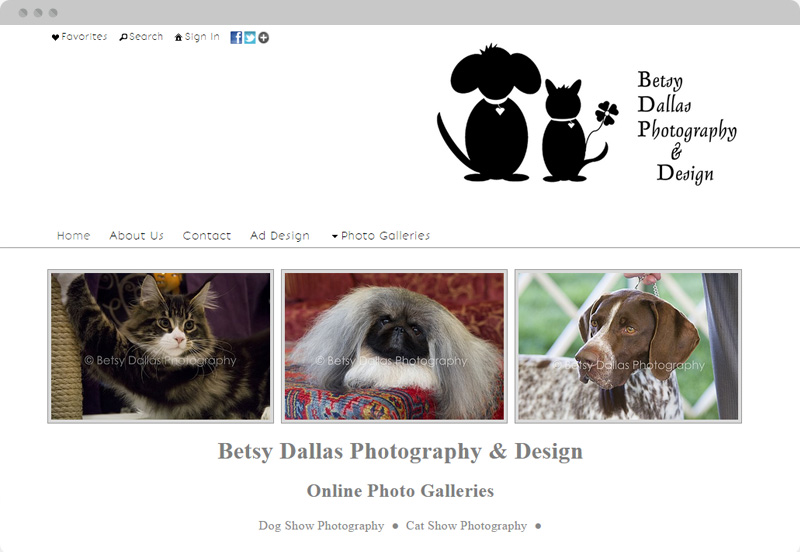Open the Photo Galleries menu
Viewport: 800px width, 552px height.
(385, 236)
